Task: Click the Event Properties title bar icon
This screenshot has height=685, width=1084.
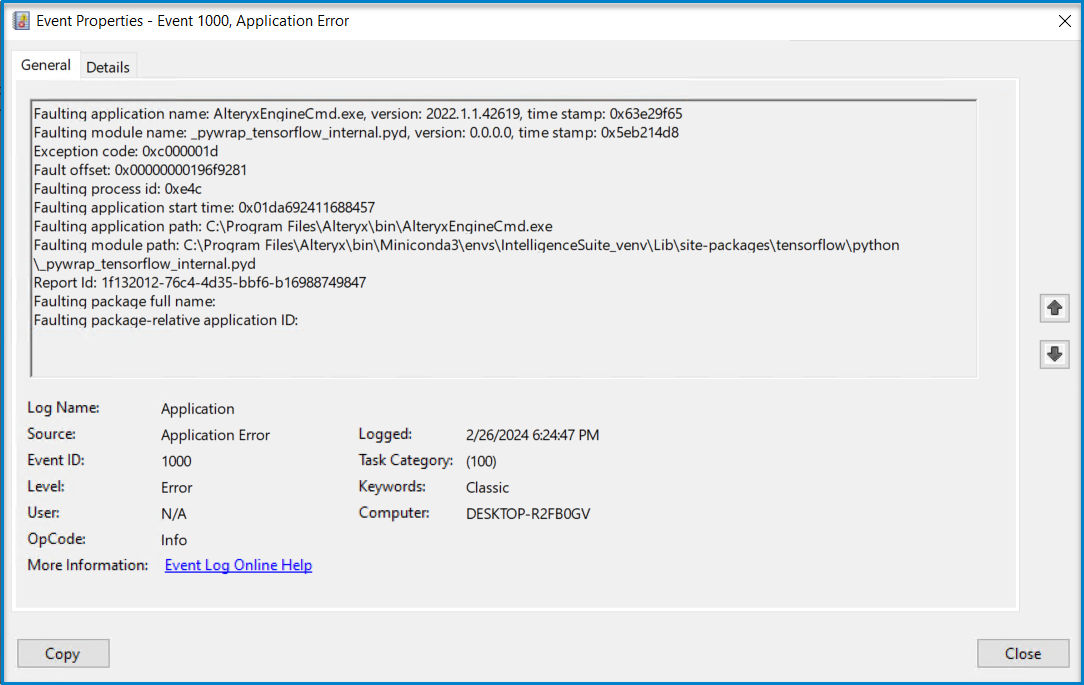Action: 21,21
